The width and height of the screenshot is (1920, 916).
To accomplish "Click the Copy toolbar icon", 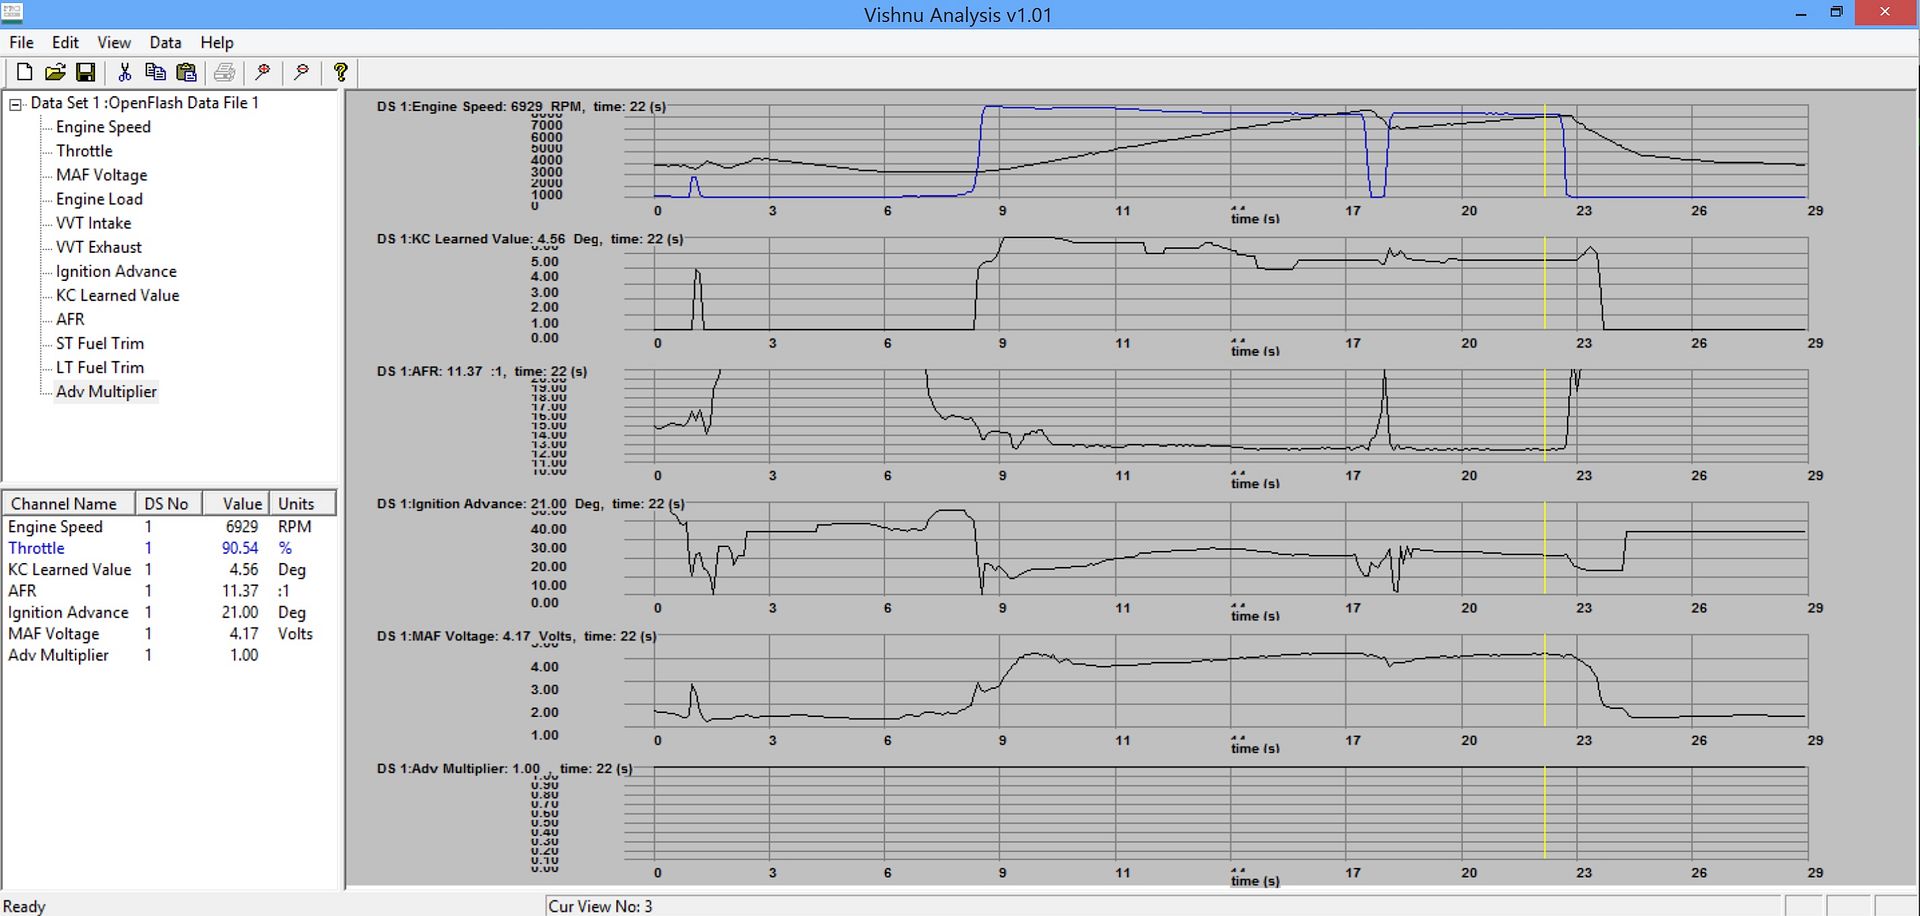I will click(155, 72).
